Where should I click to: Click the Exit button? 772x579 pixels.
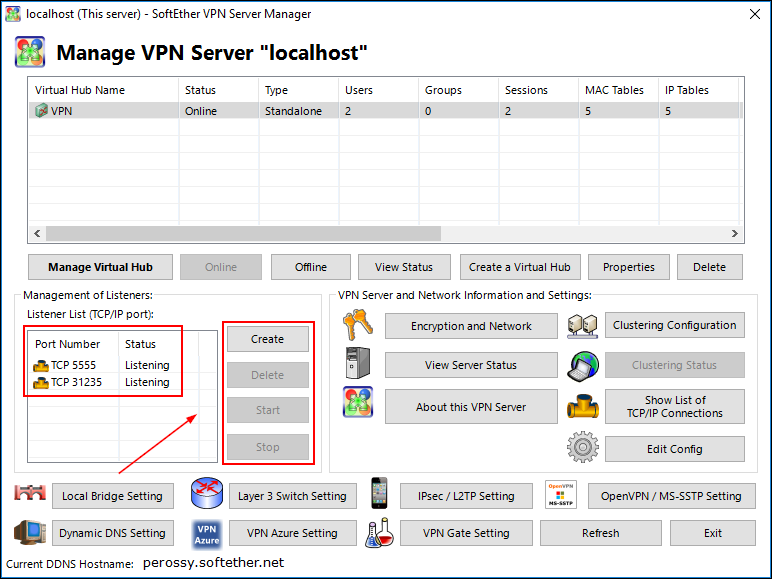712,533
